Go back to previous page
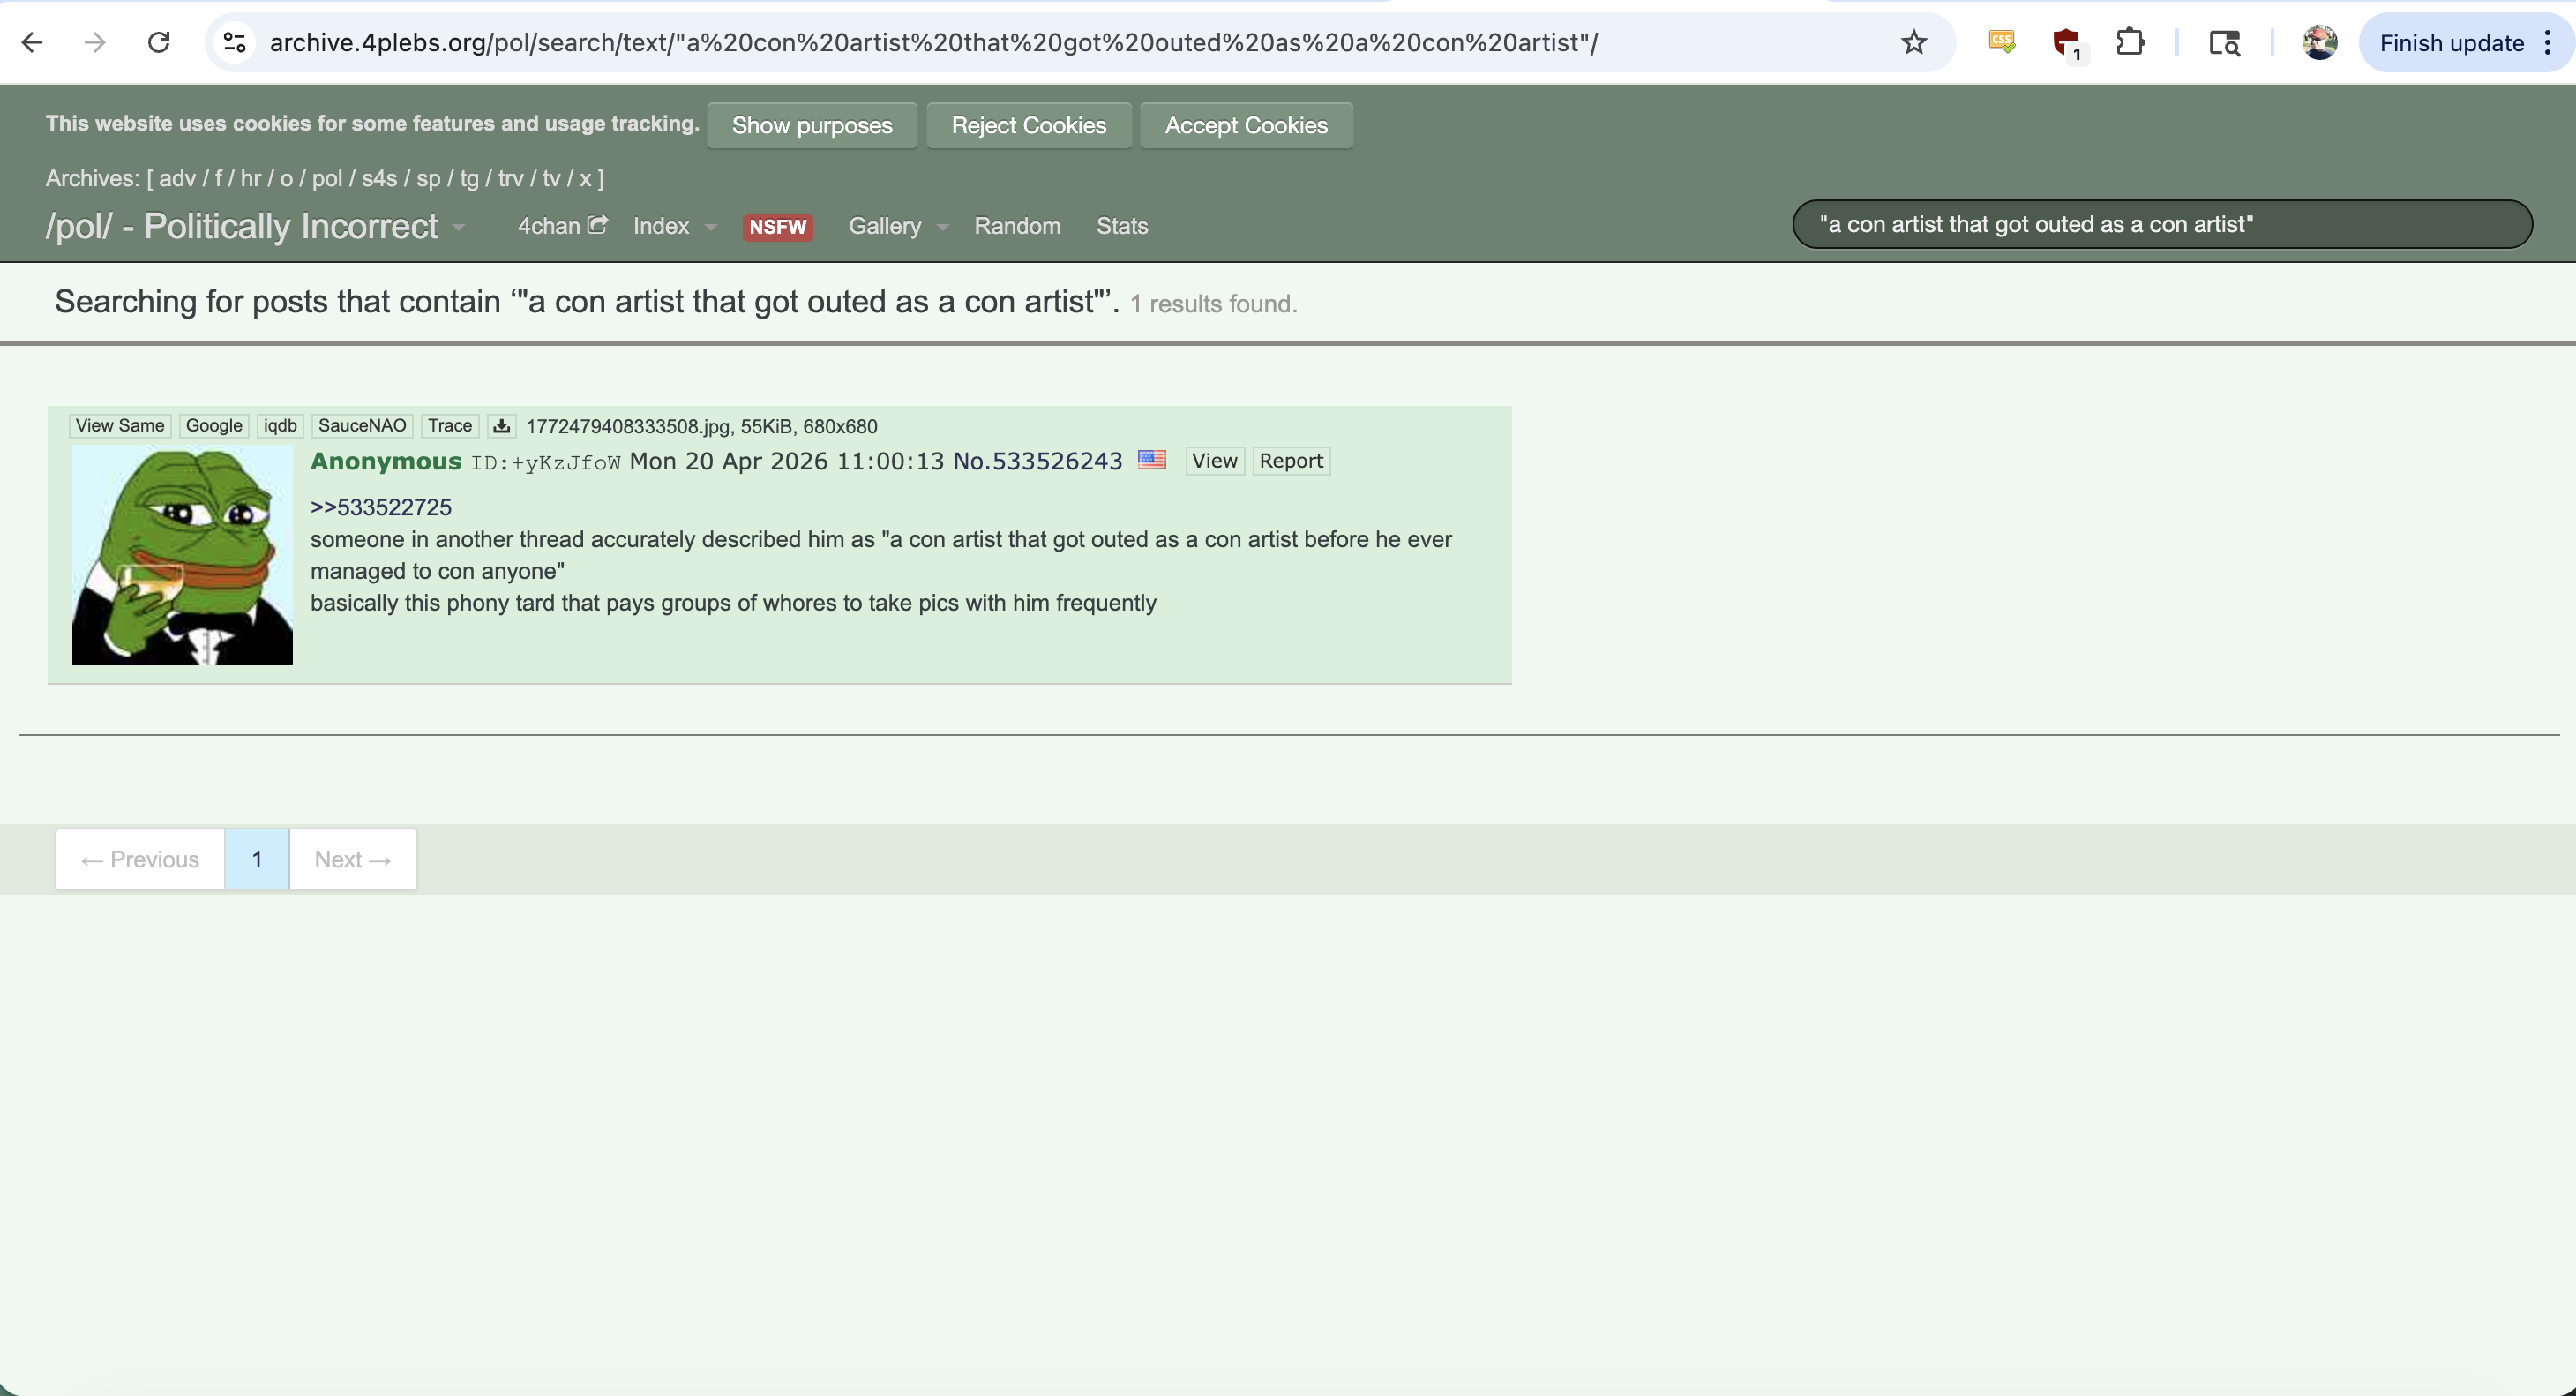Screen dimensions: 2576x1396 tap(32, 43)
